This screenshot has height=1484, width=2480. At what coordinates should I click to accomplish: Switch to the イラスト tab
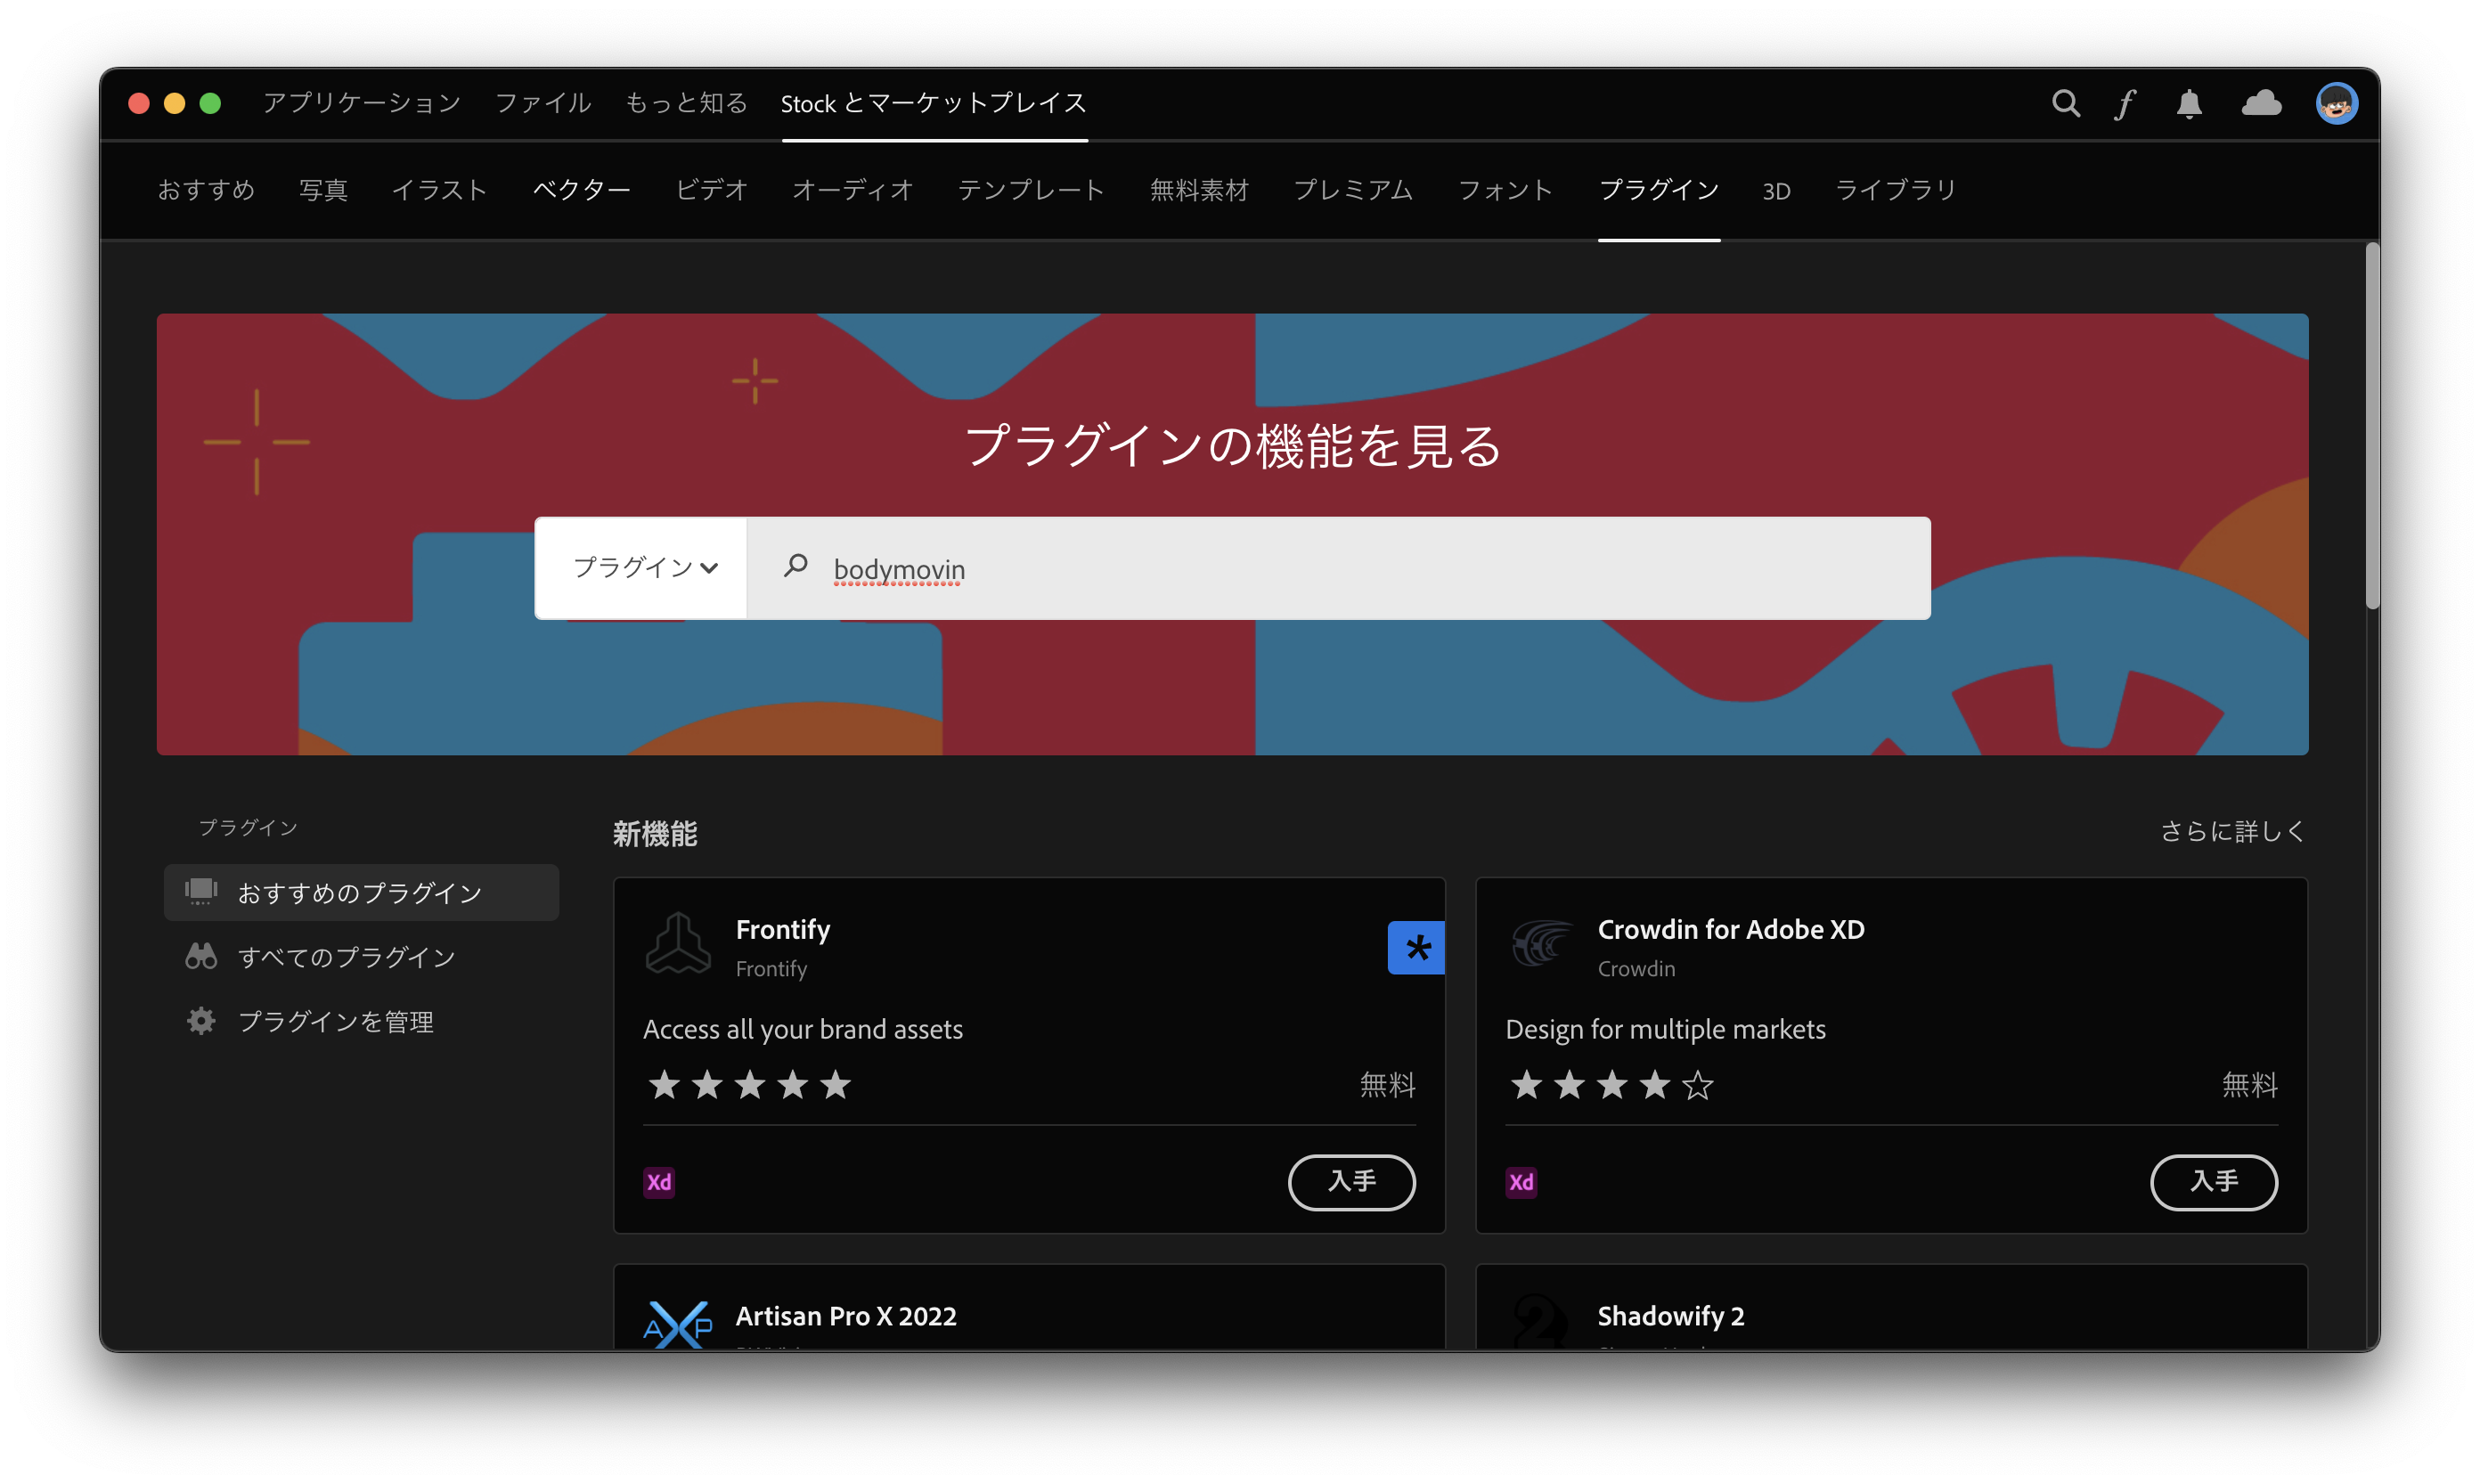coord(439,190)
